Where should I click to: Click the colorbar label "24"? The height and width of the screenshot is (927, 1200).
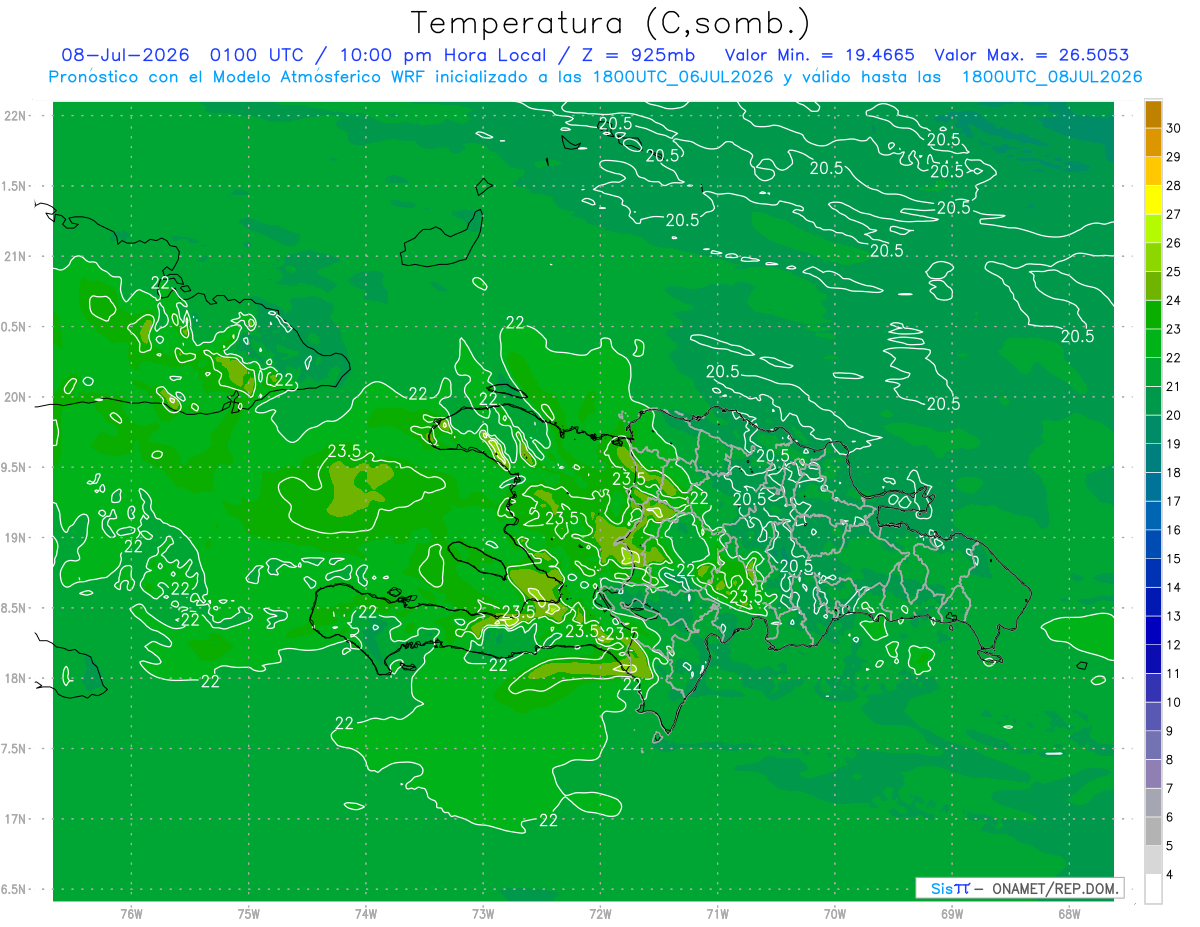pos(1174,300)
